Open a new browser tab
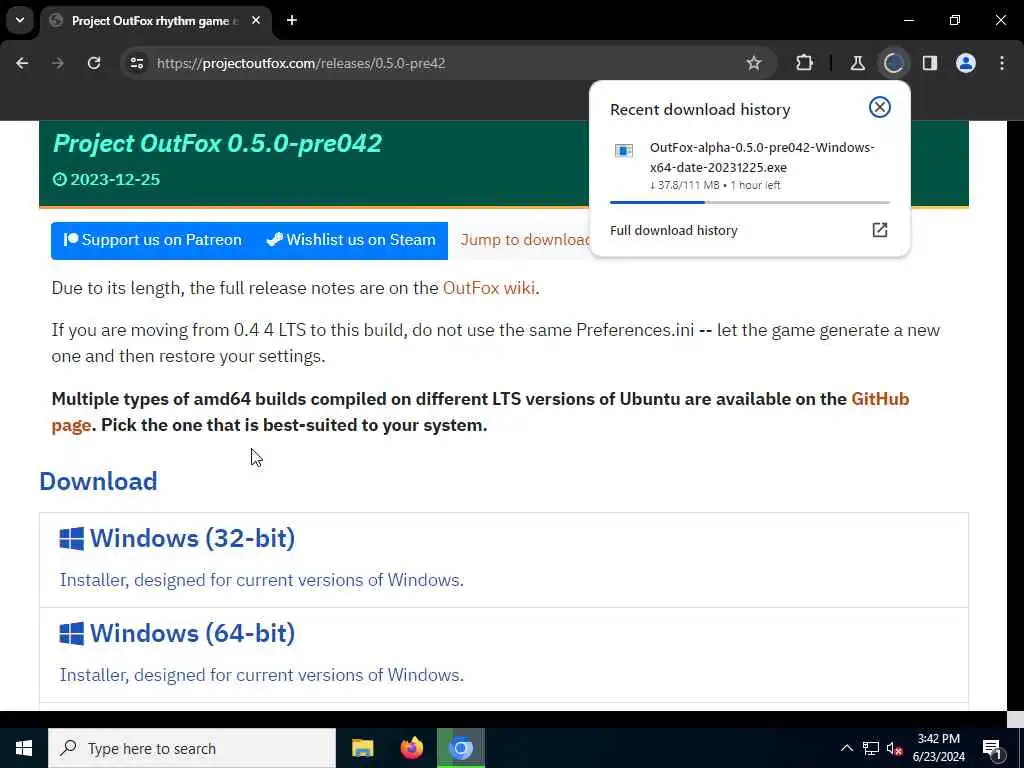Image resolution: width=1024 pixels, height=768 pixels. tap(292, 20)
